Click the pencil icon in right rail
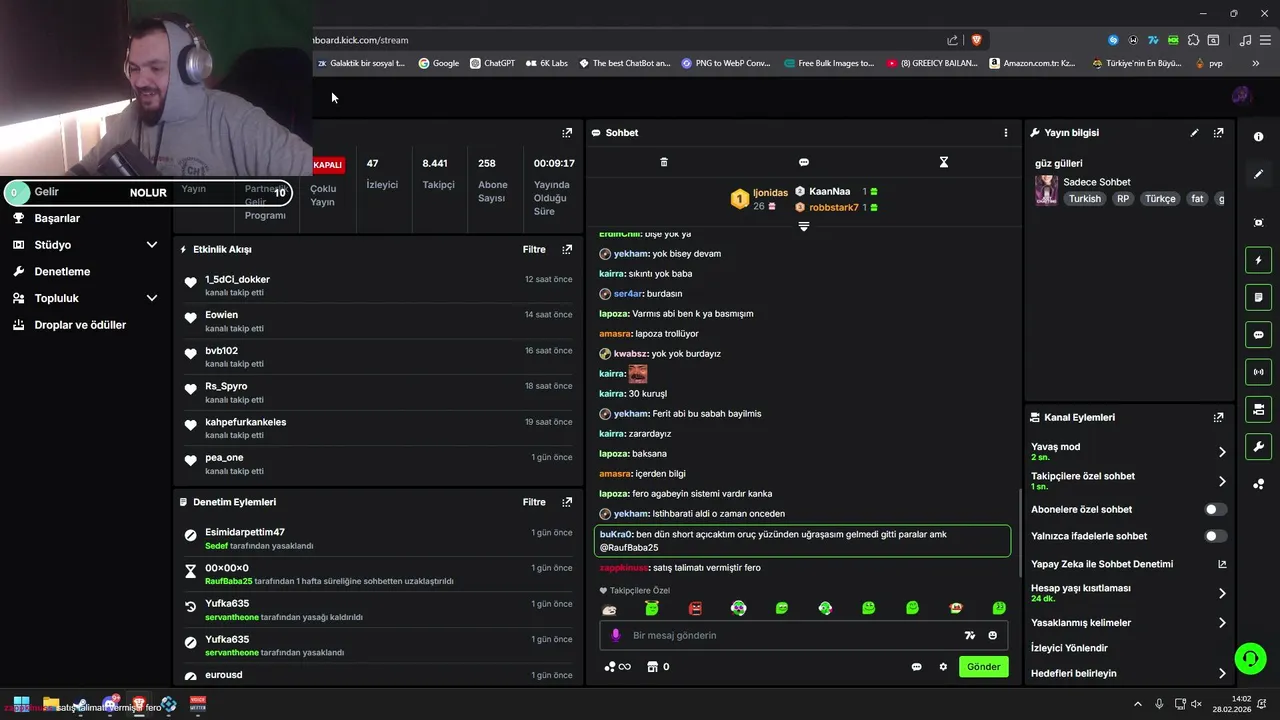Screen dimensions: 1280x720 (x=1258, y=174)
